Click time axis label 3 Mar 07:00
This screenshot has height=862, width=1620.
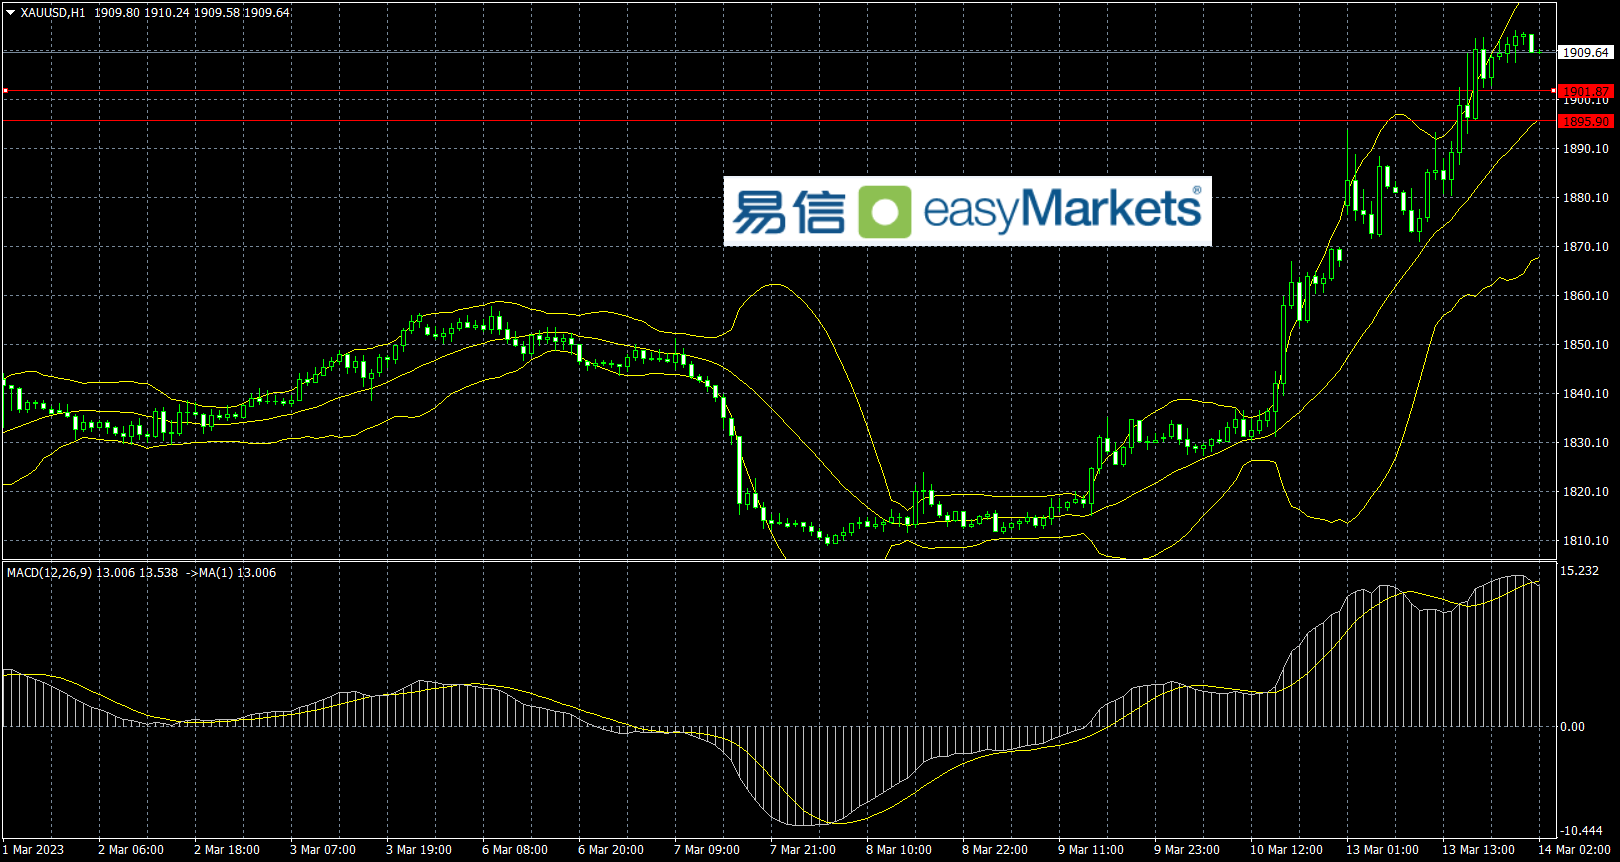pos(323,850)
